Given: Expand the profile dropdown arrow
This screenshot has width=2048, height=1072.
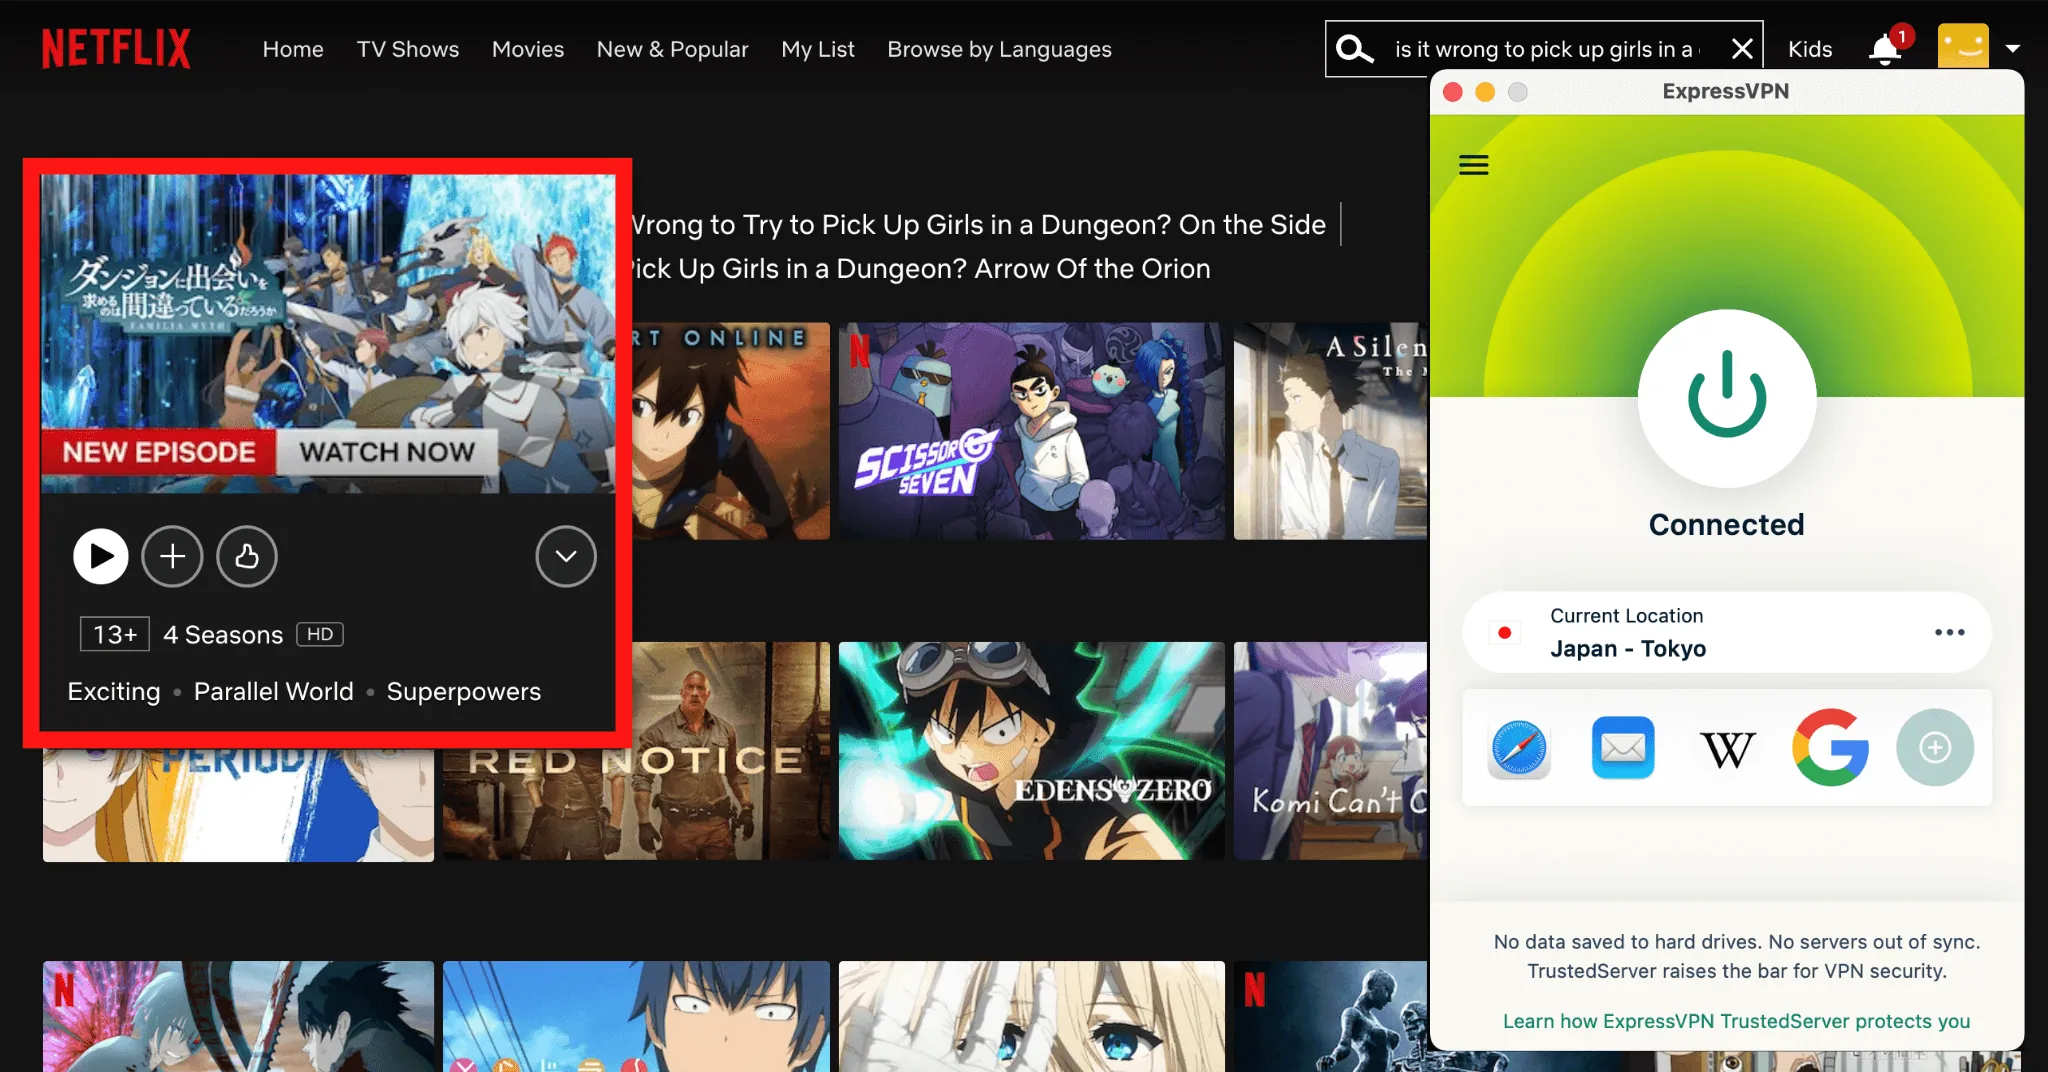Looking at the screenshot, I should click(2013, 48).
